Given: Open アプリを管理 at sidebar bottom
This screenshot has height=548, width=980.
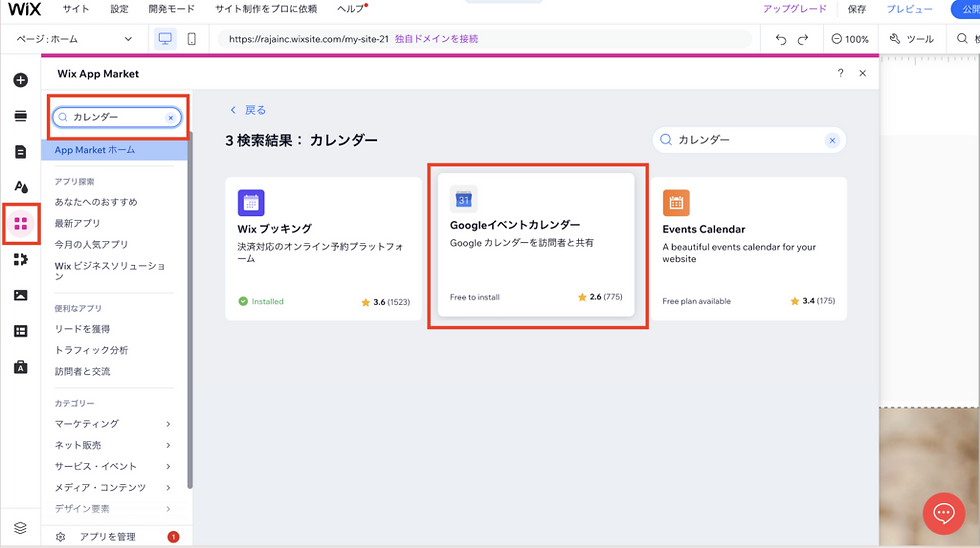Looking at the screenshot, I should click(108, 537).
